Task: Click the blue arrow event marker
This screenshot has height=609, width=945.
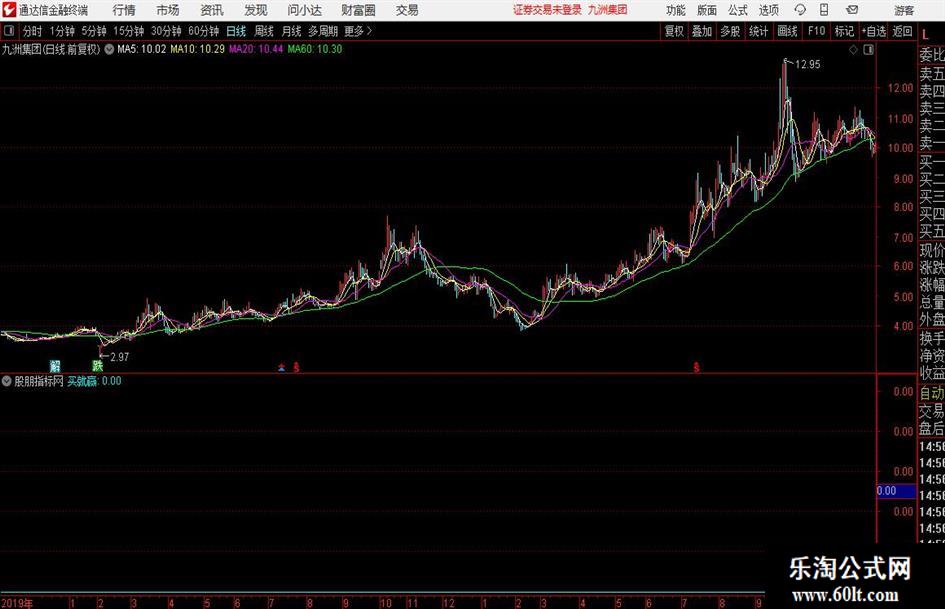Action: tap(281, 367)
